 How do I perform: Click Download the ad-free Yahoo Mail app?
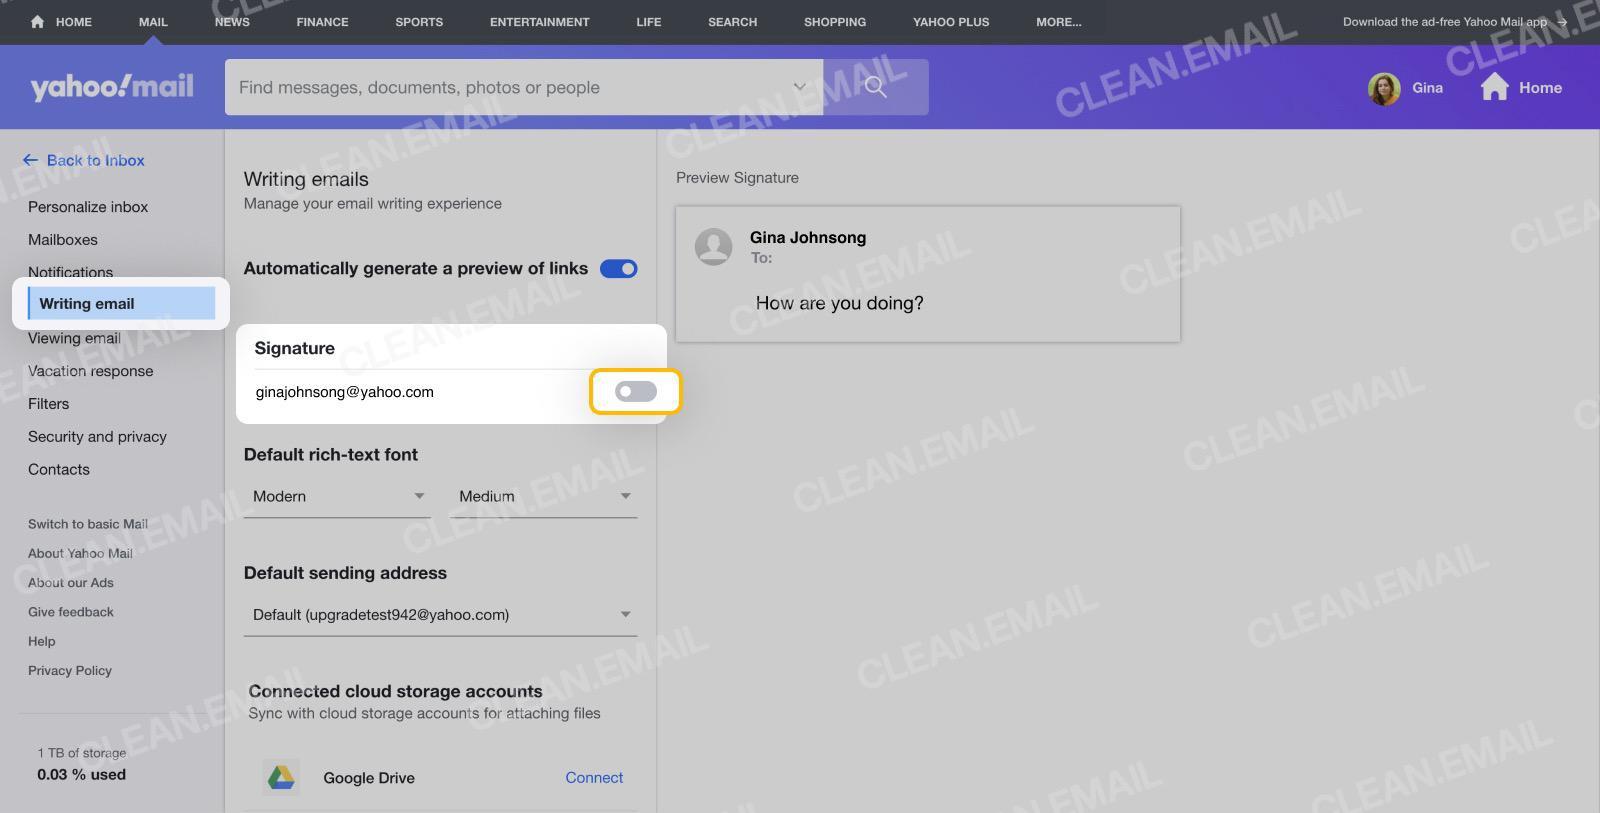1444,22
